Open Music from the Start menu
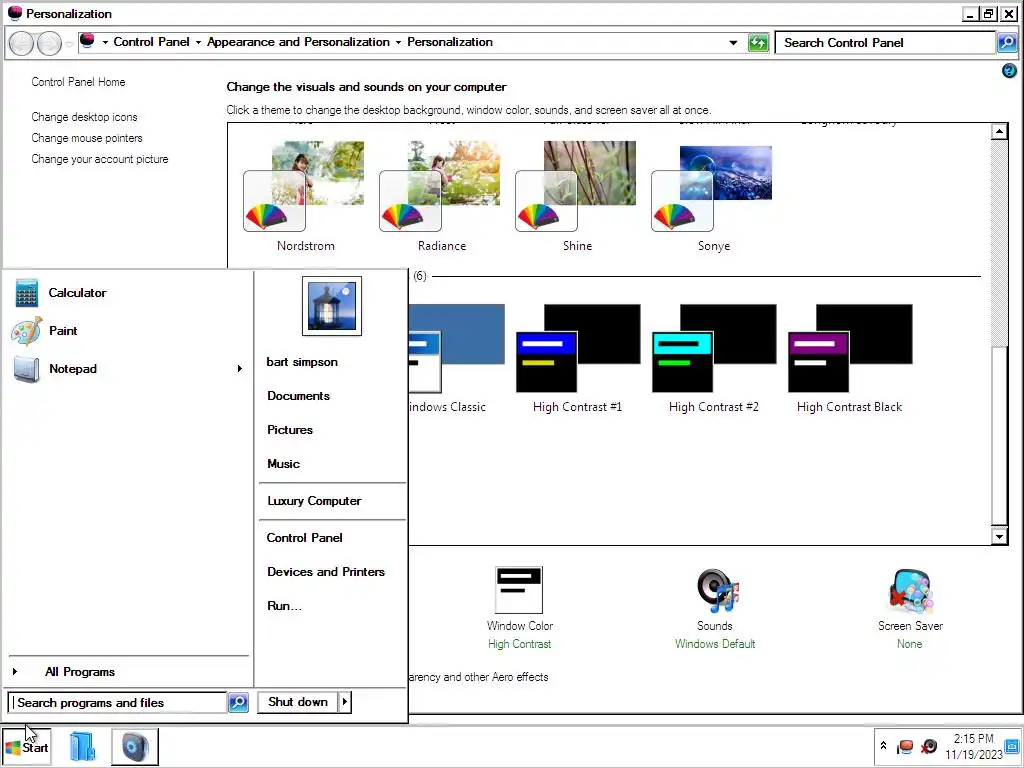The image size is (1024, 768). [283, 464]
